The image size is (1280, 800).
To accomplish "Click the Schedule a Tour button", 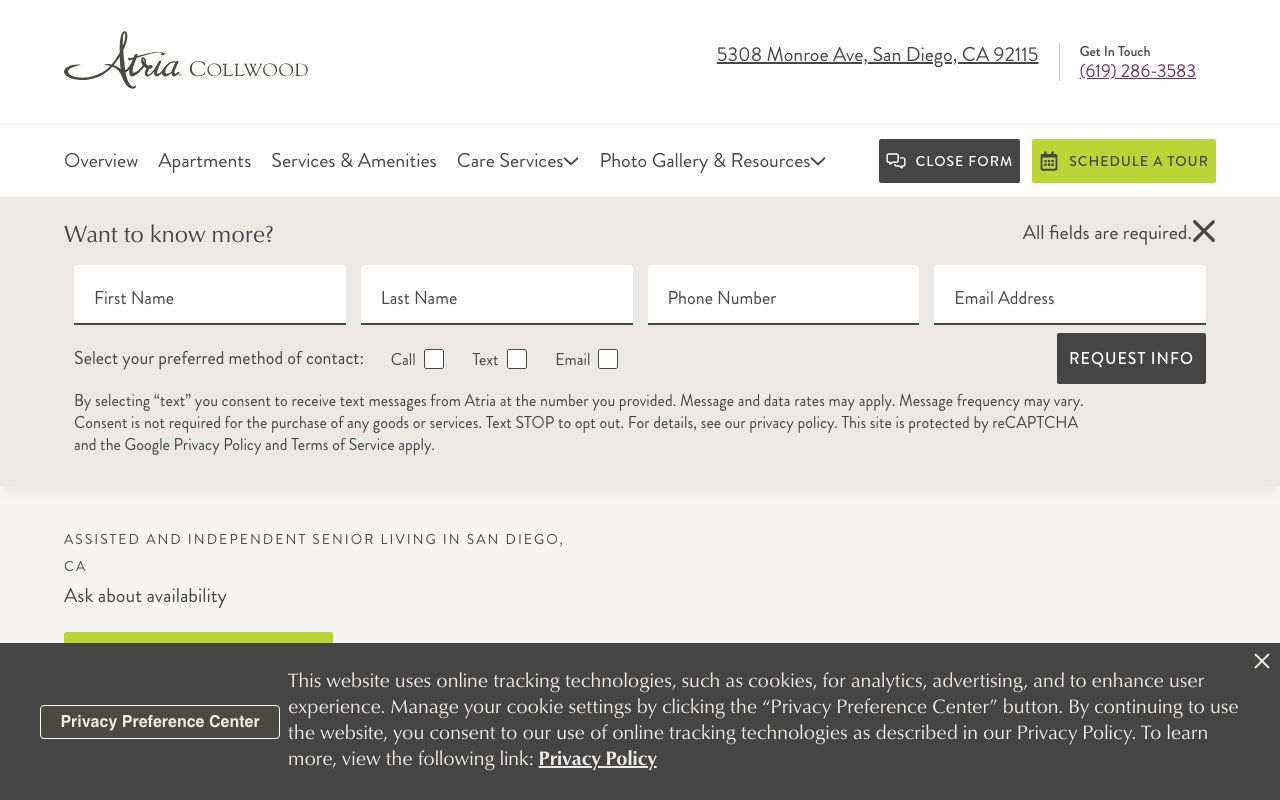I will (1124, 161).
